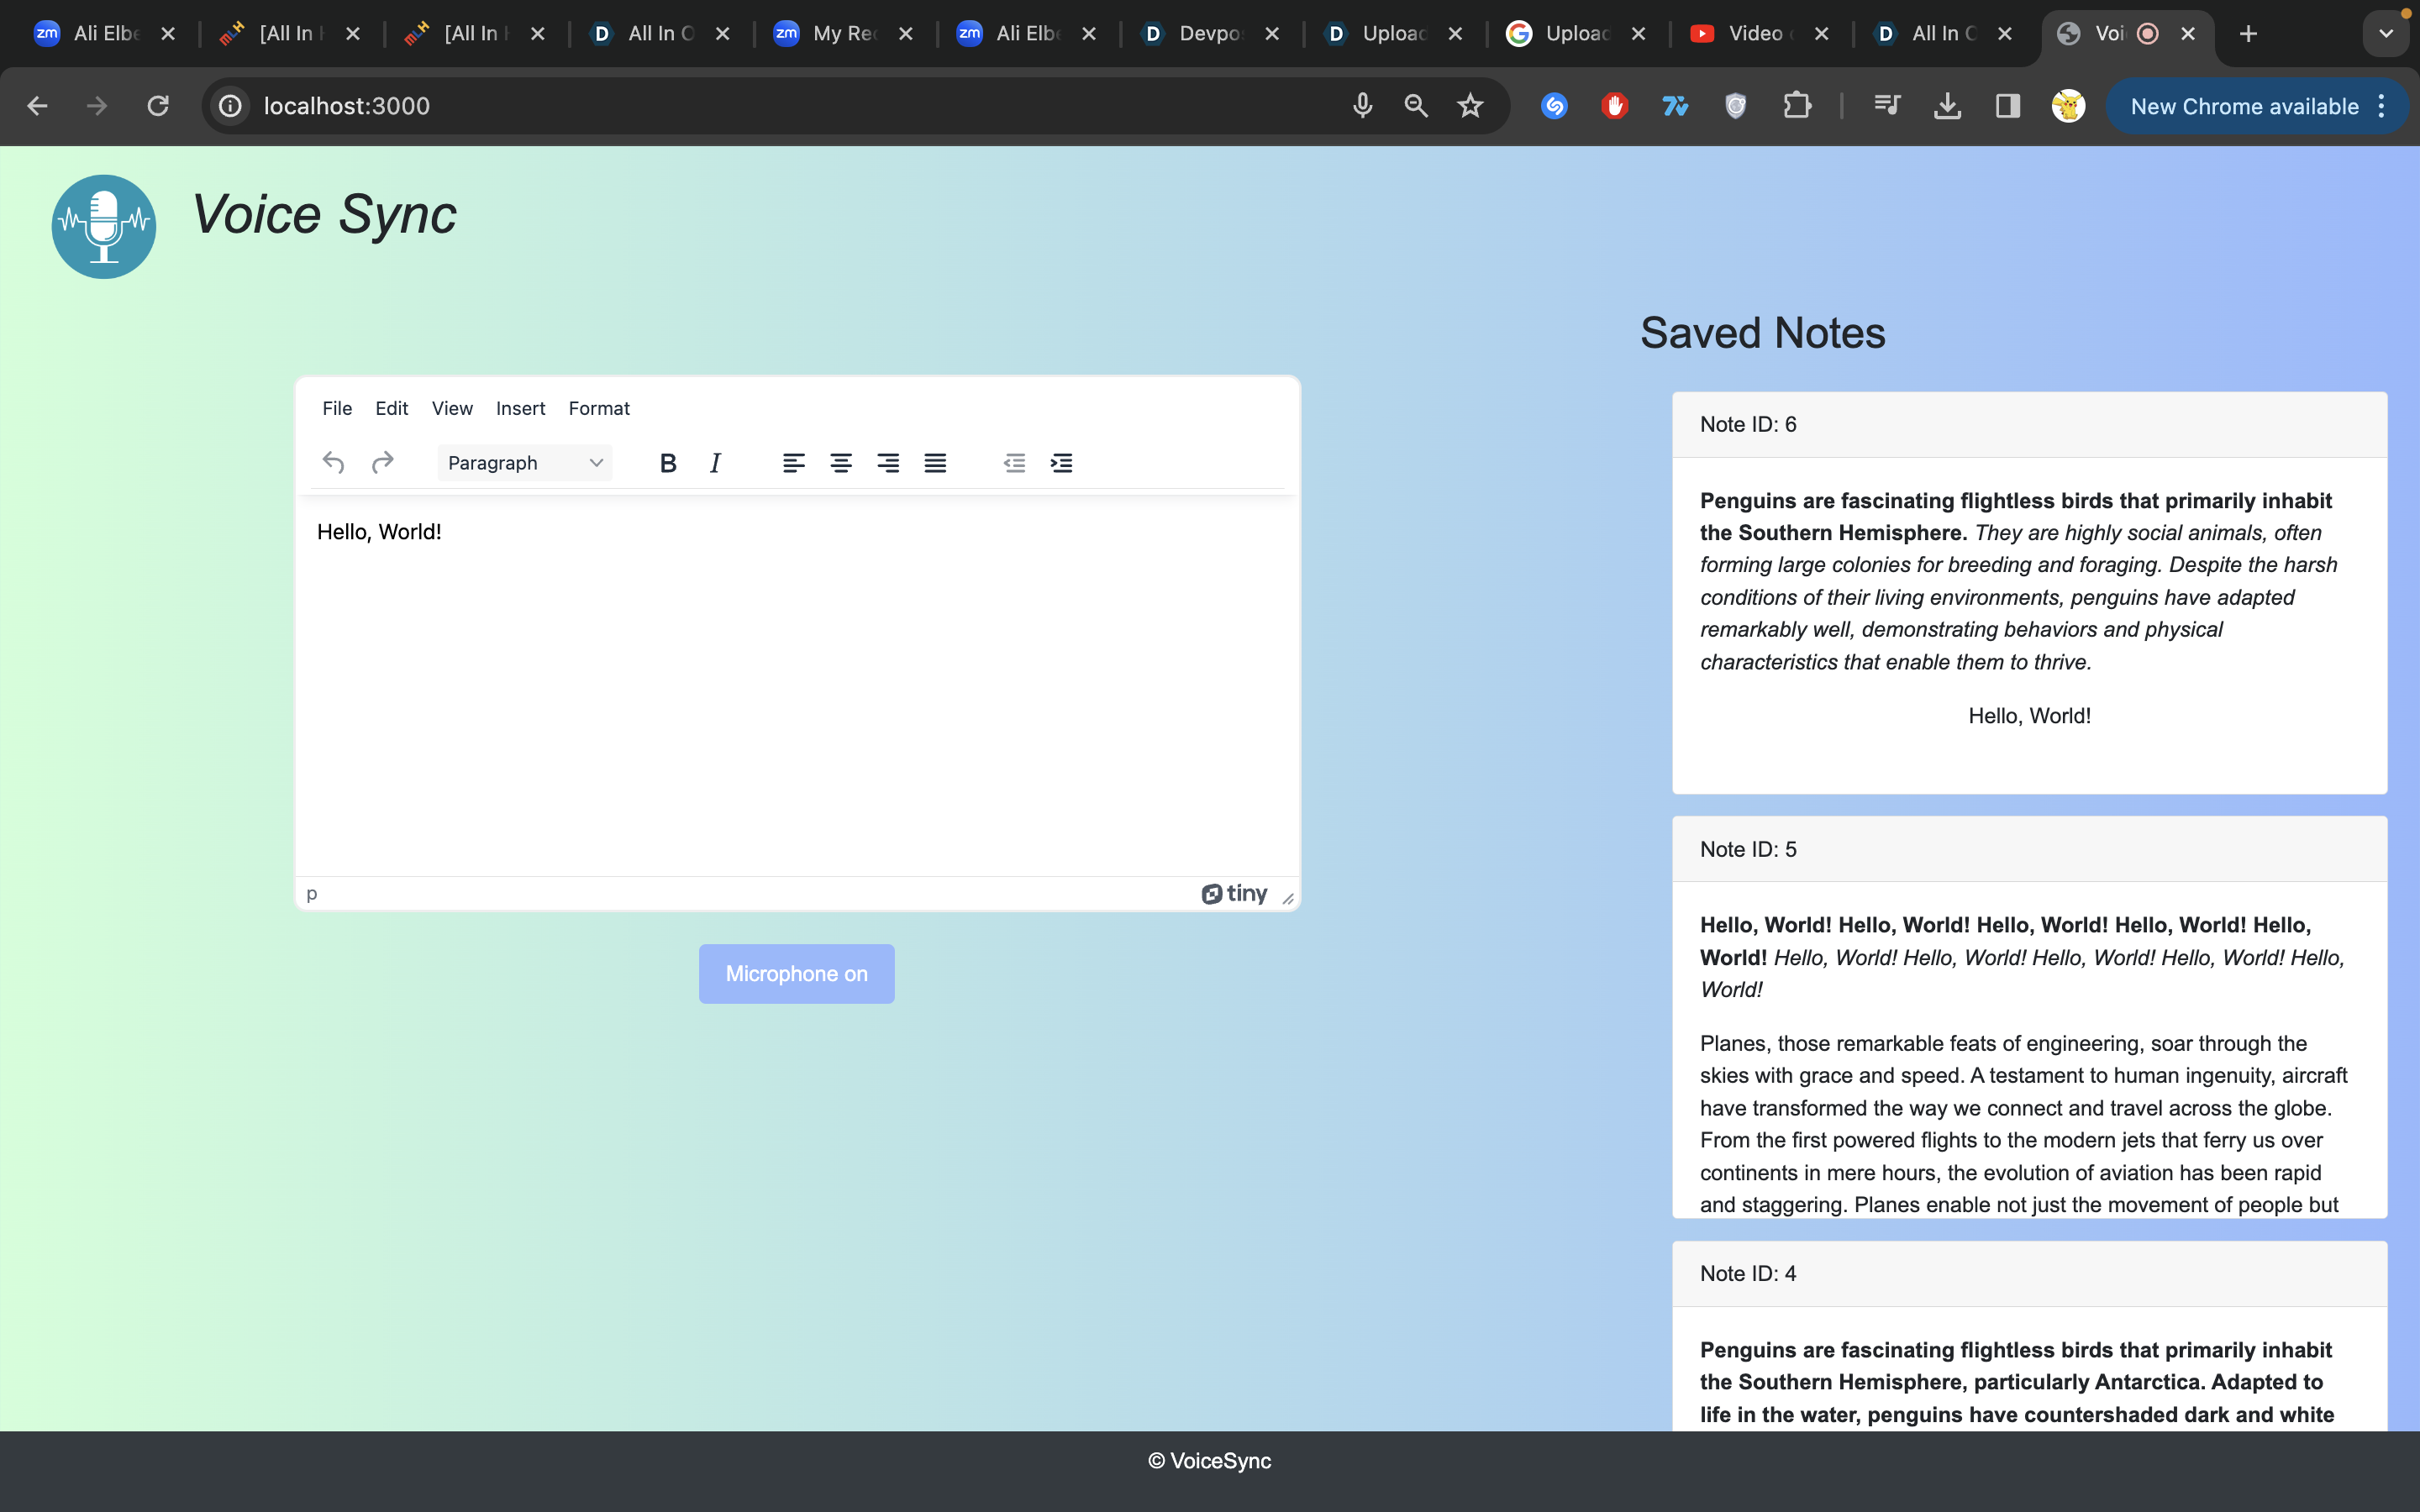Click the undo arrow icon
2420x1512 pixels.
click(333, 463)
